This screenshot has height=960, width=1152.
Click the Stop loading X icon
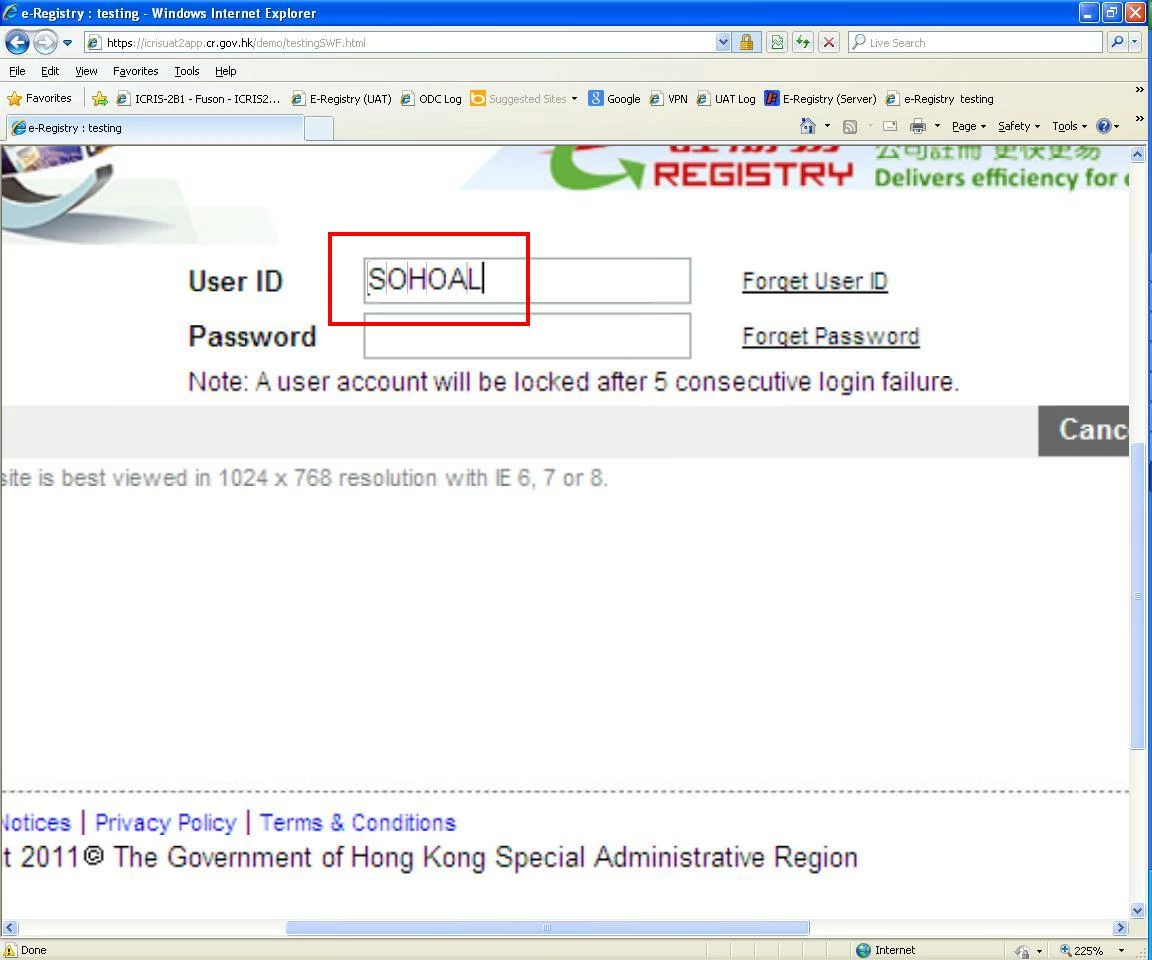click(829, 43)
